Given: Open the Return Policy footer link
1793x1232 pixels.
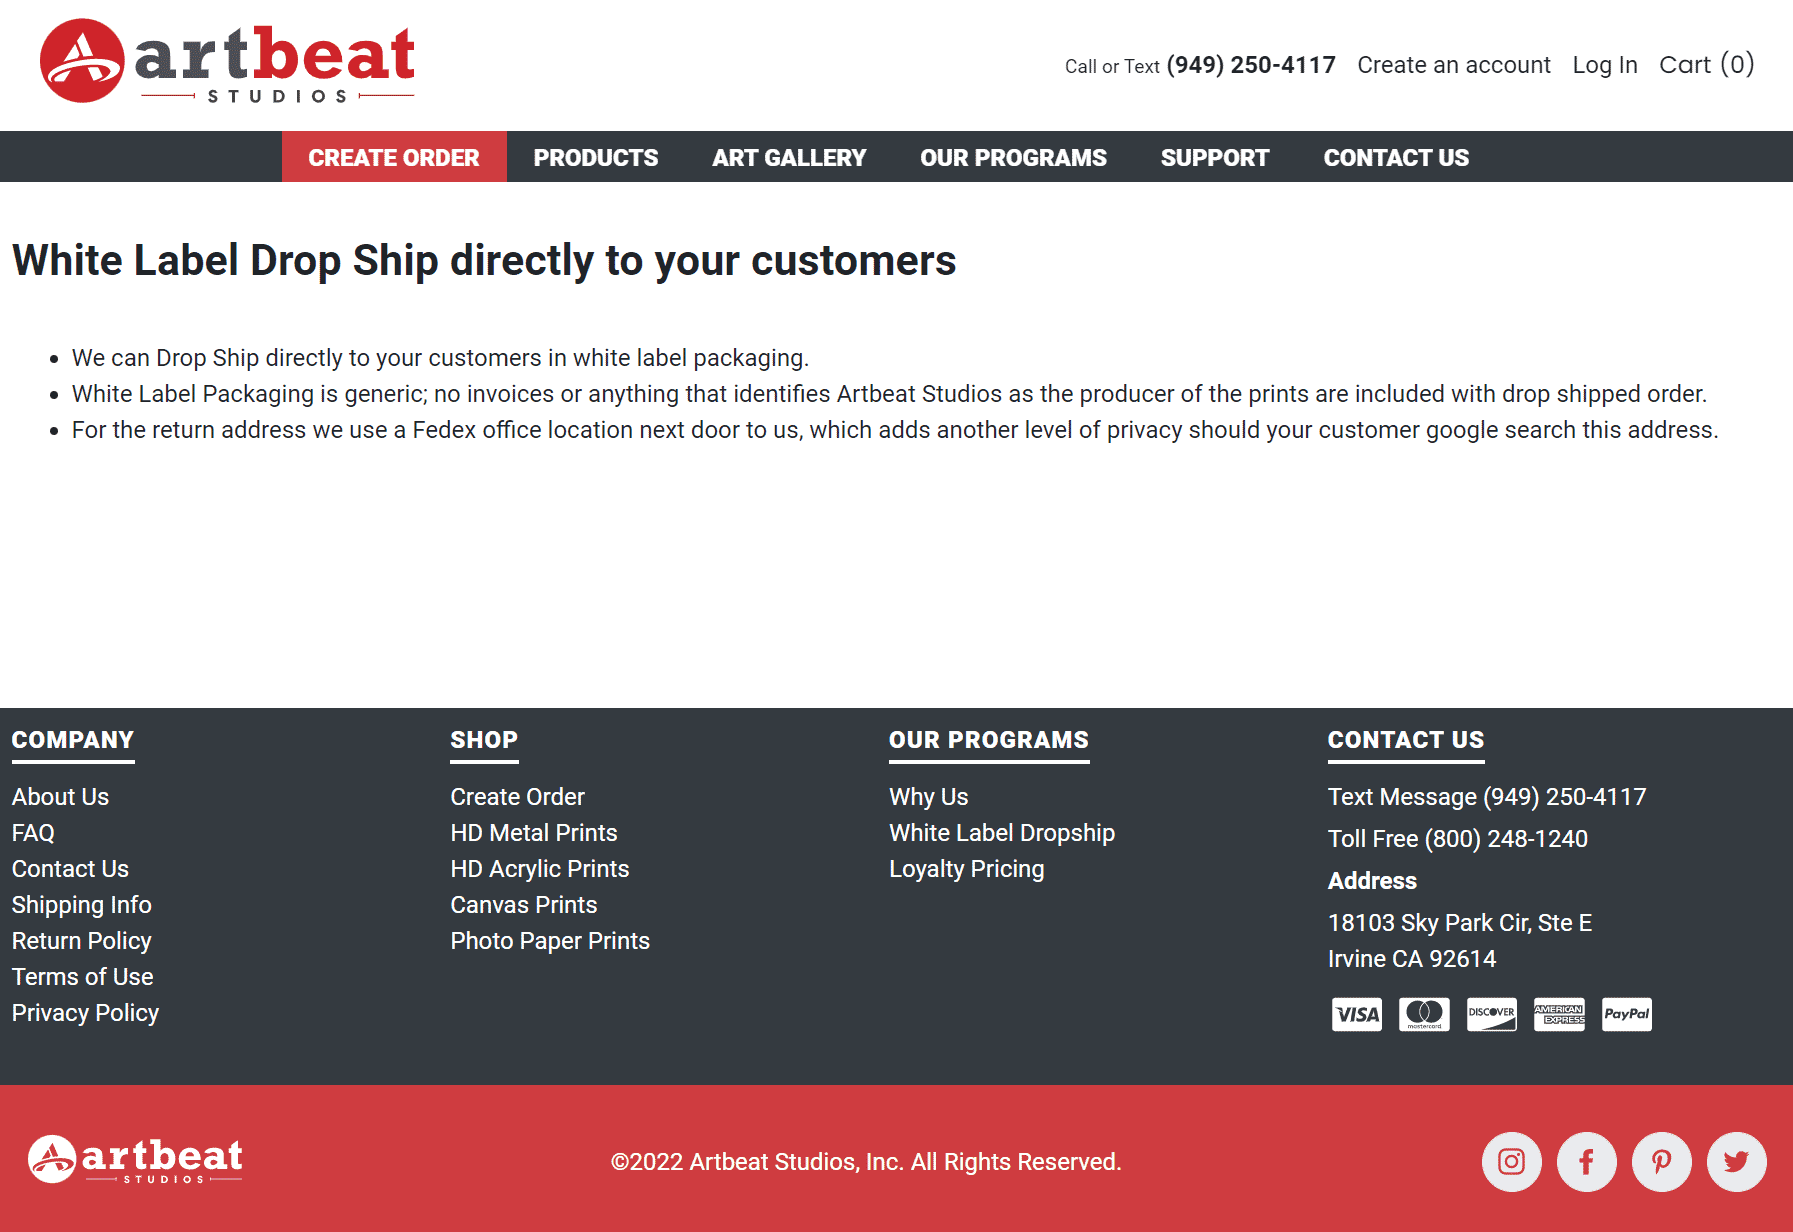Looking at the screenshot, I should pyautogui.click(x=81, y=941).
